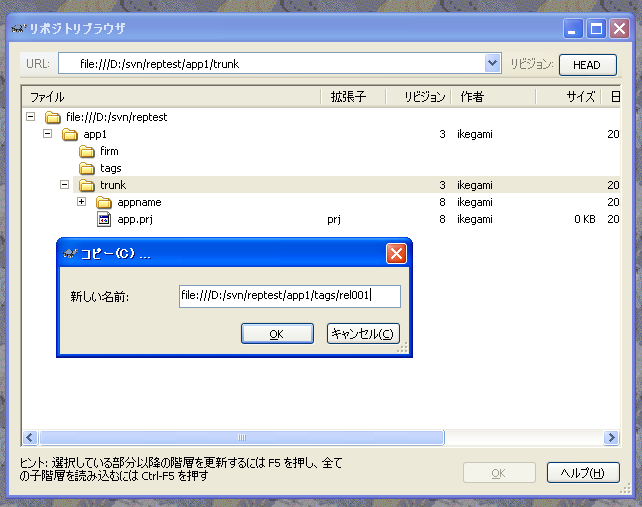The width and height of the screenshot is (642, 507).
Task: Select the 'trunk' tree row text
Action: click(x=113, y=185)
